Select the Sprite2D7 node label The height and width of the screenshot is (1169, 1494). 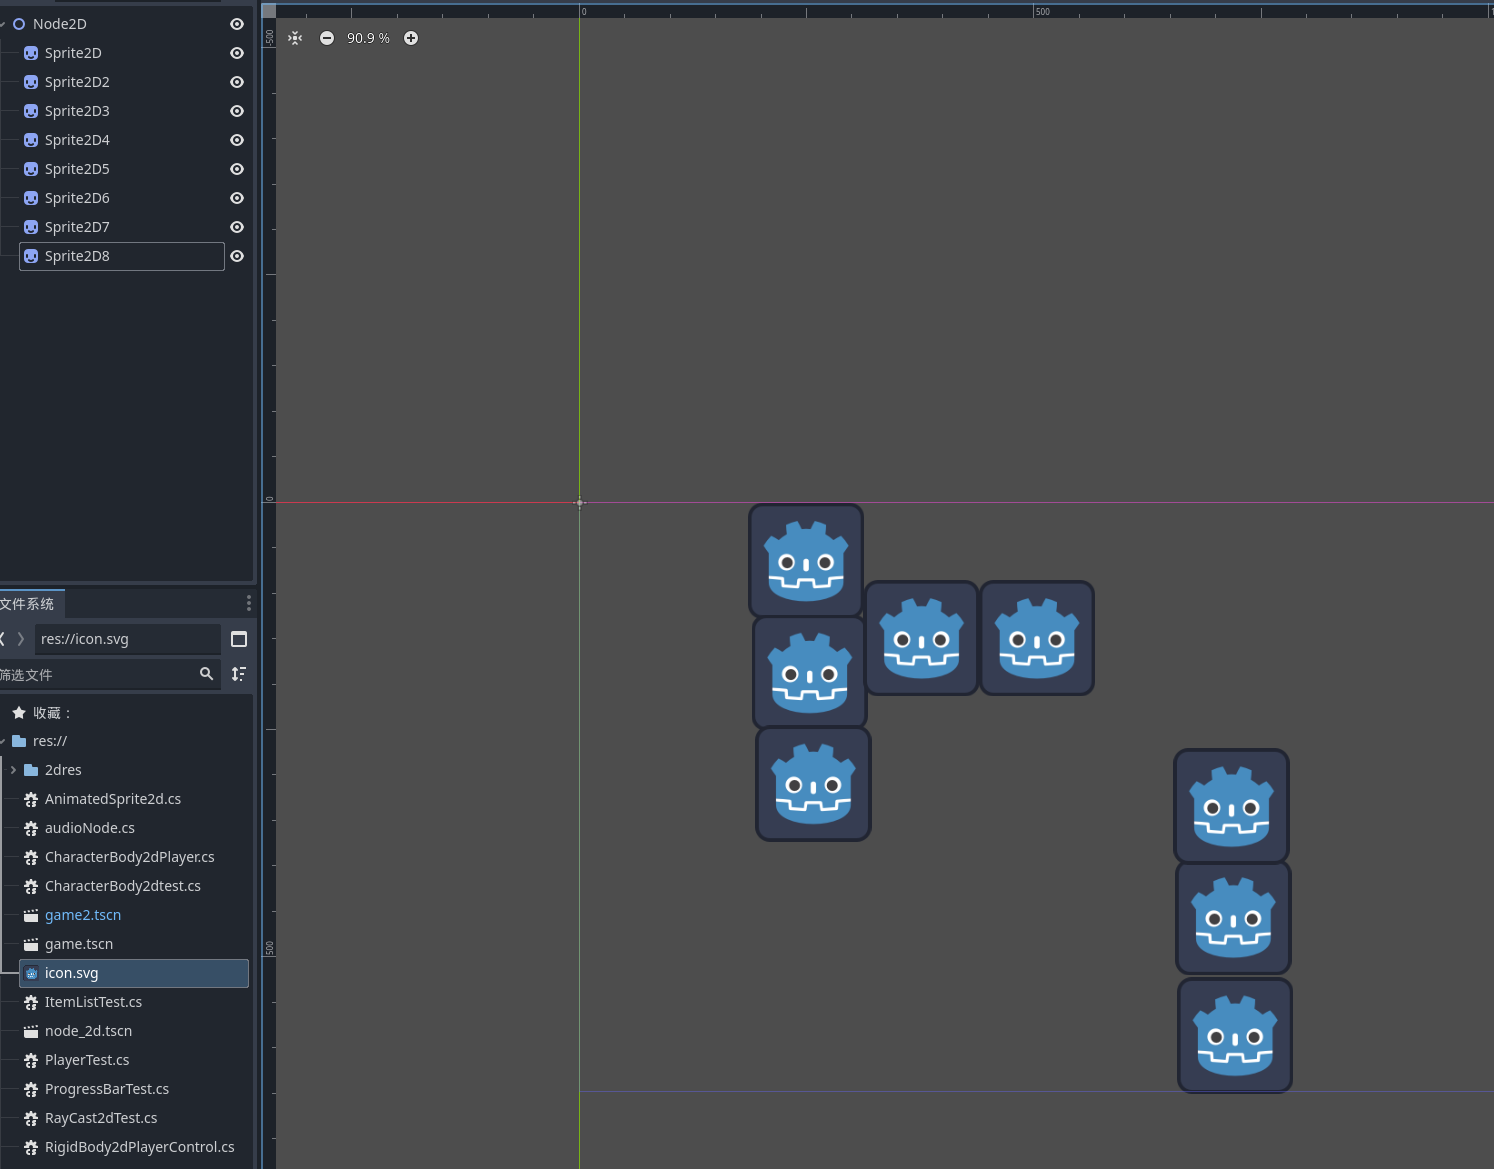click(77, 227)
